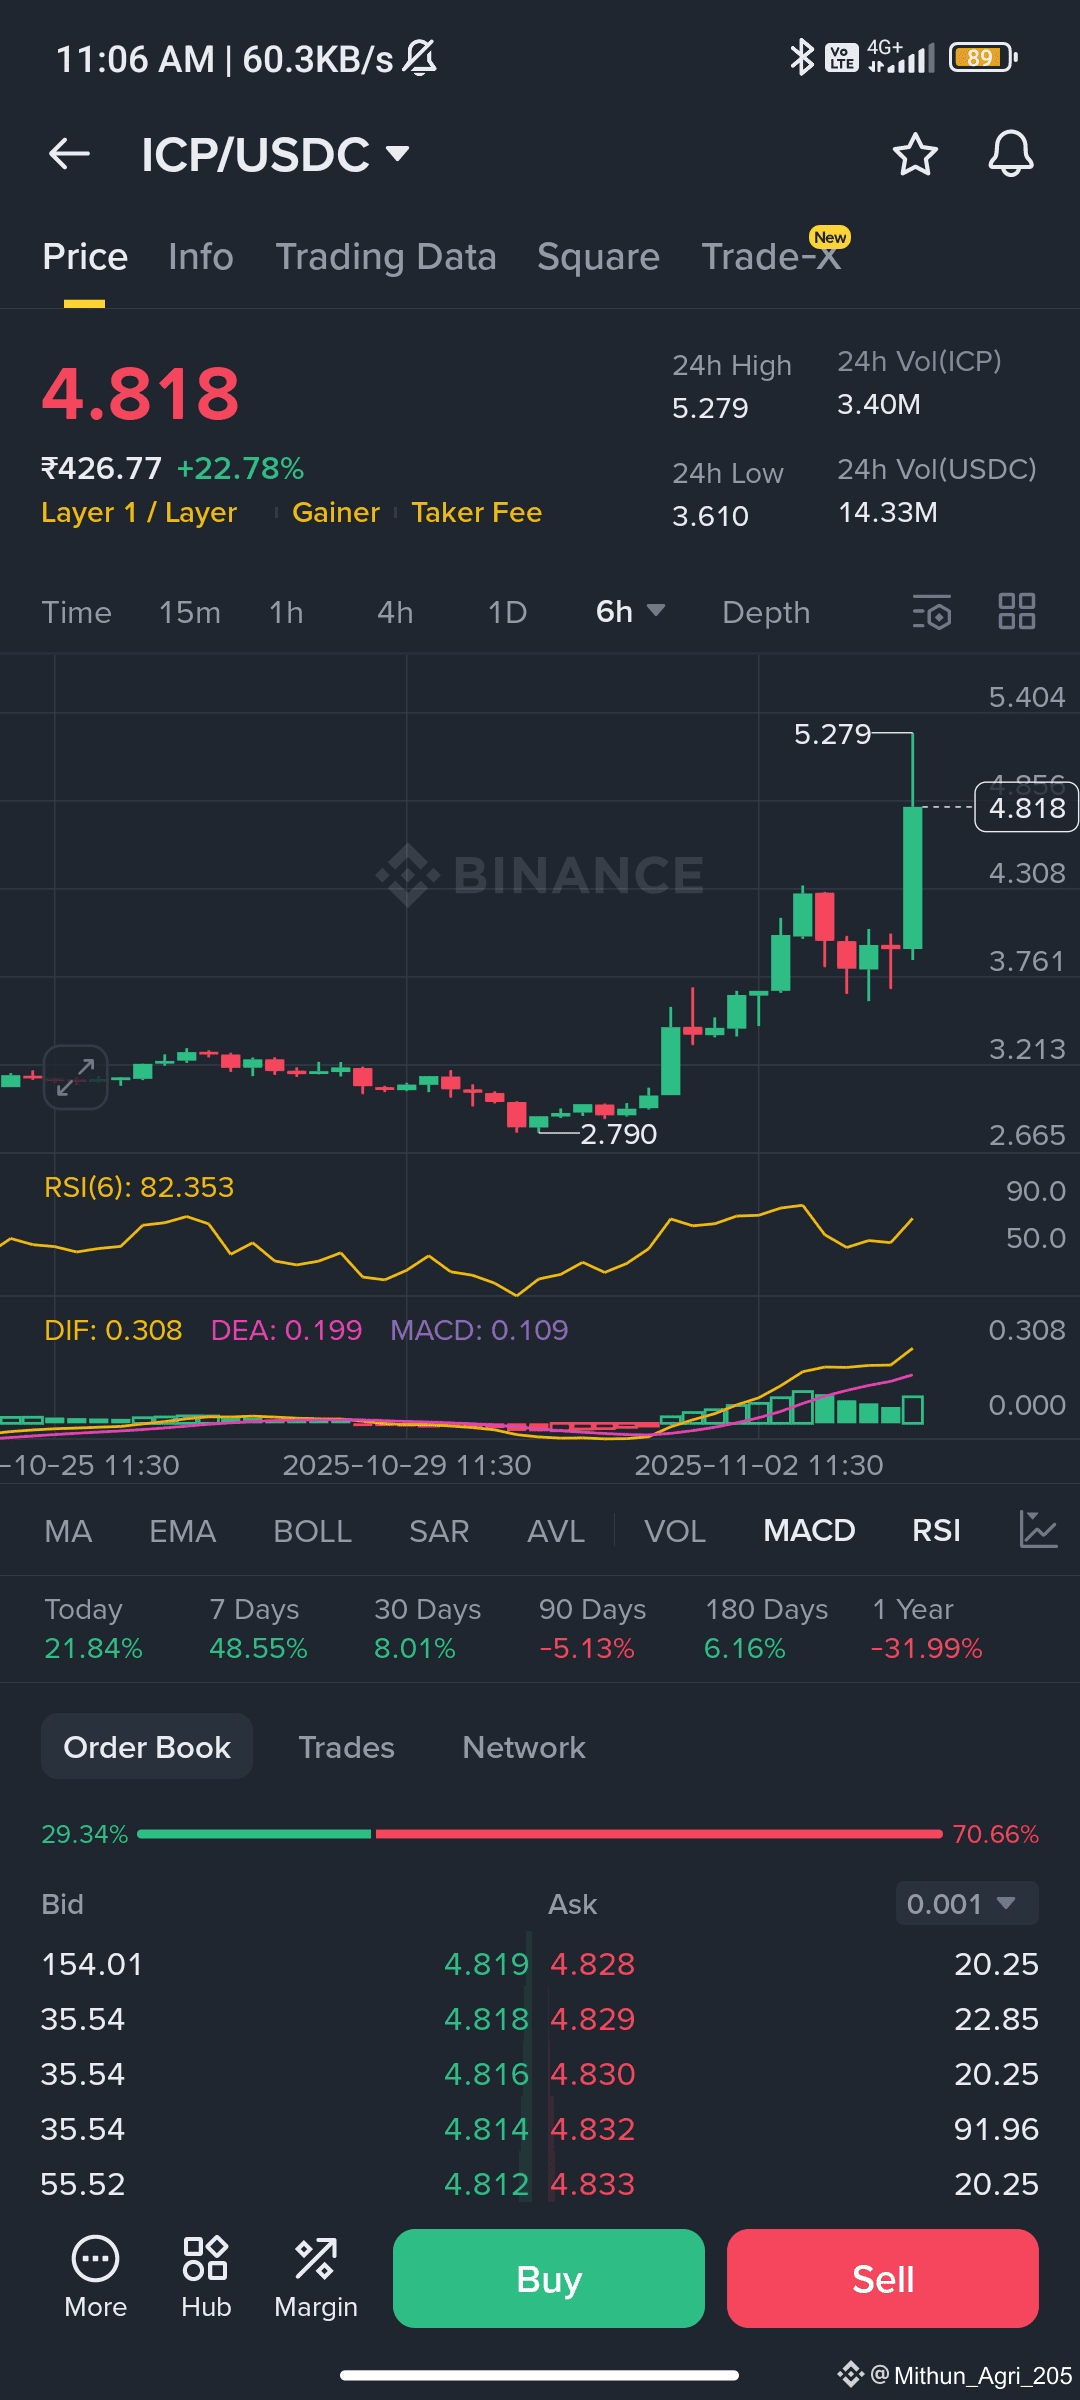Screen dimensions: 1080x2400
Task: Add ICP/USDC to favorites star
Action: (x=914, y=154)
